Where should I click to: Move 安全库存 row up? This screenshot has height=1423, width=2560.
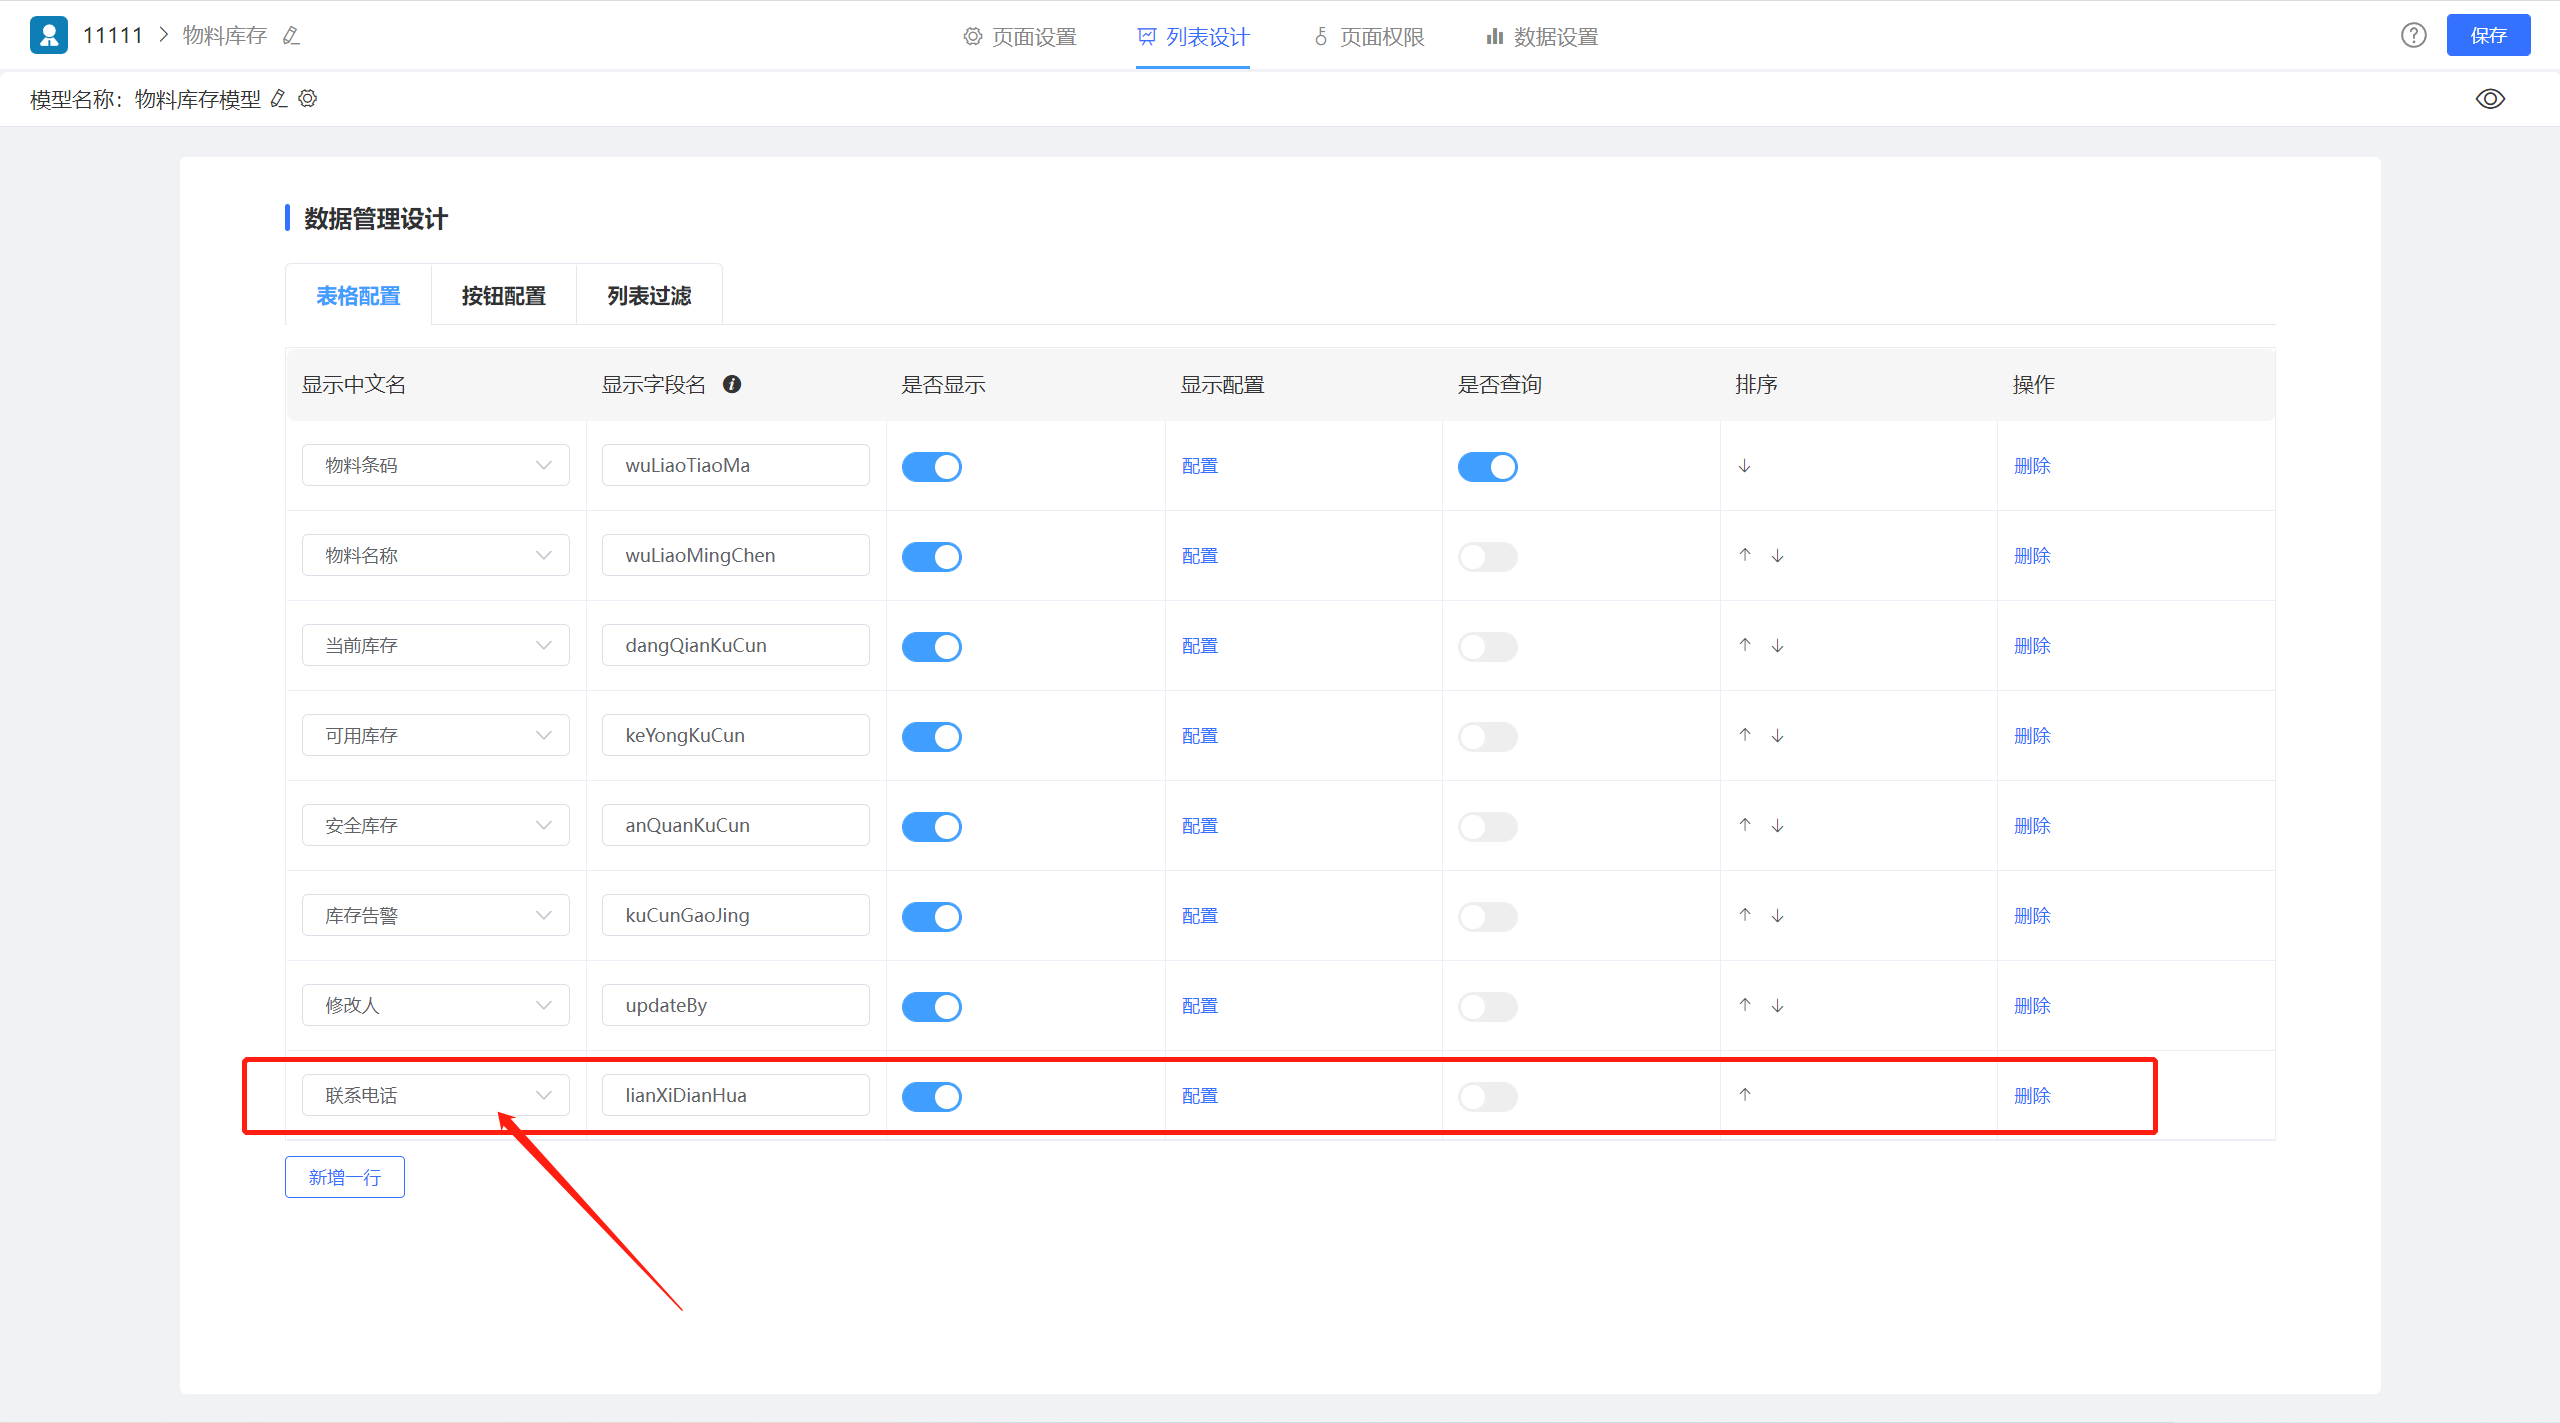(1744, 825)
